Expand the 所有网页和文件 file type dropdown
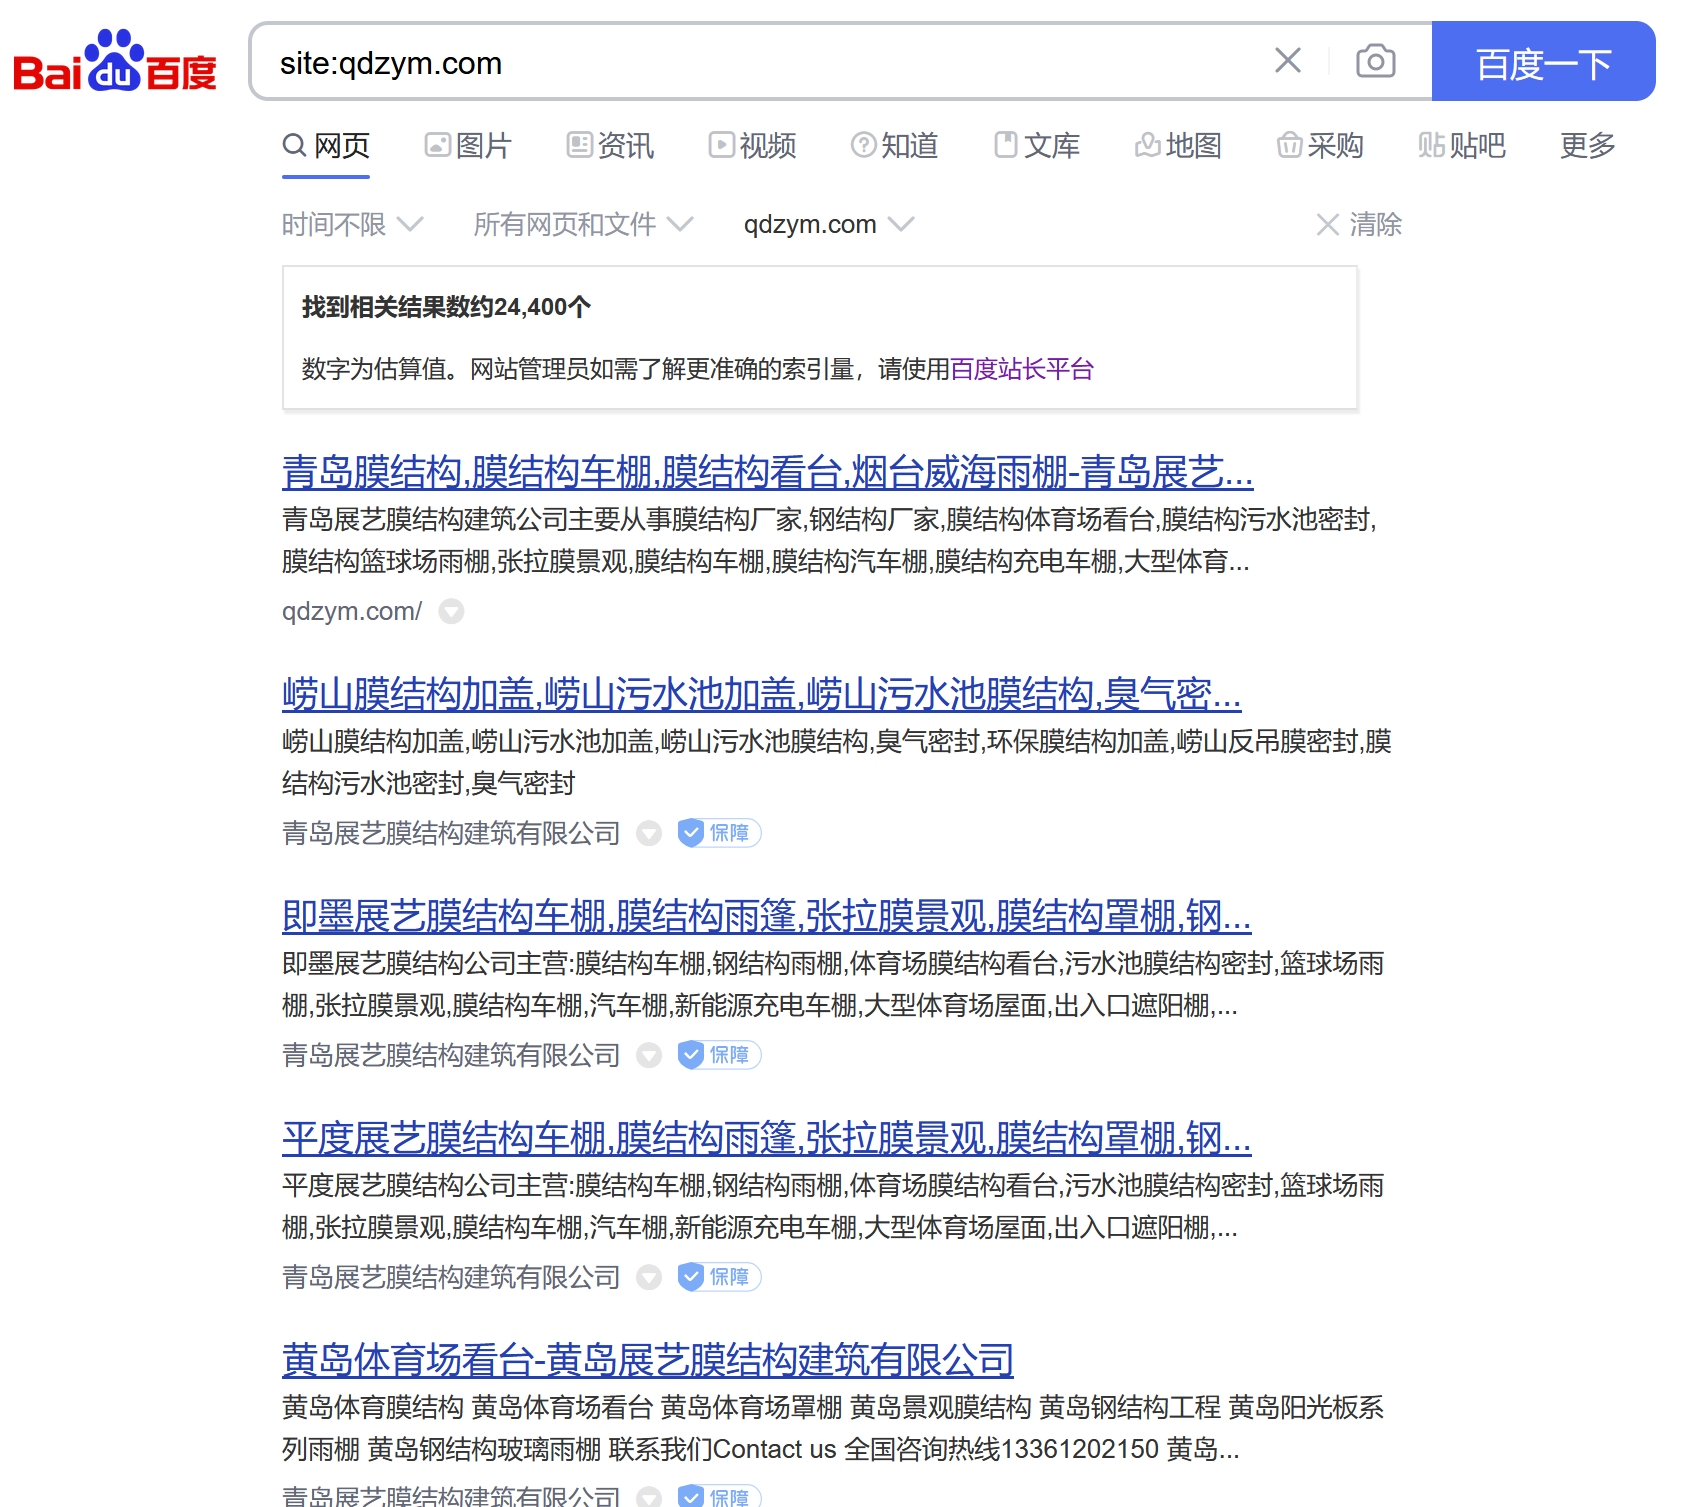1697x1507 pixels. (581, 224)
